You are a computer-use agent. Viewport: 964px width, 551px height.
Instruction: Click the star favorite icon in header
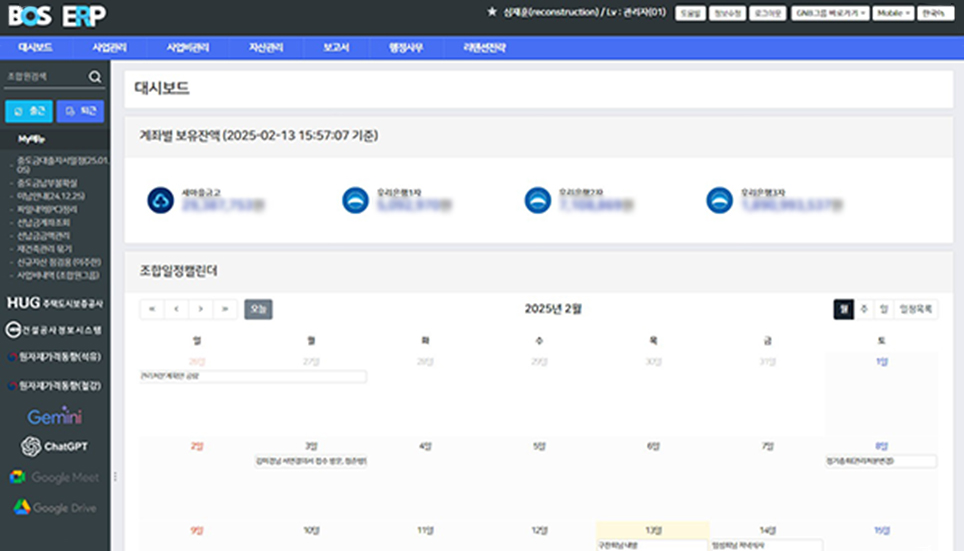(x=491, y=13)
